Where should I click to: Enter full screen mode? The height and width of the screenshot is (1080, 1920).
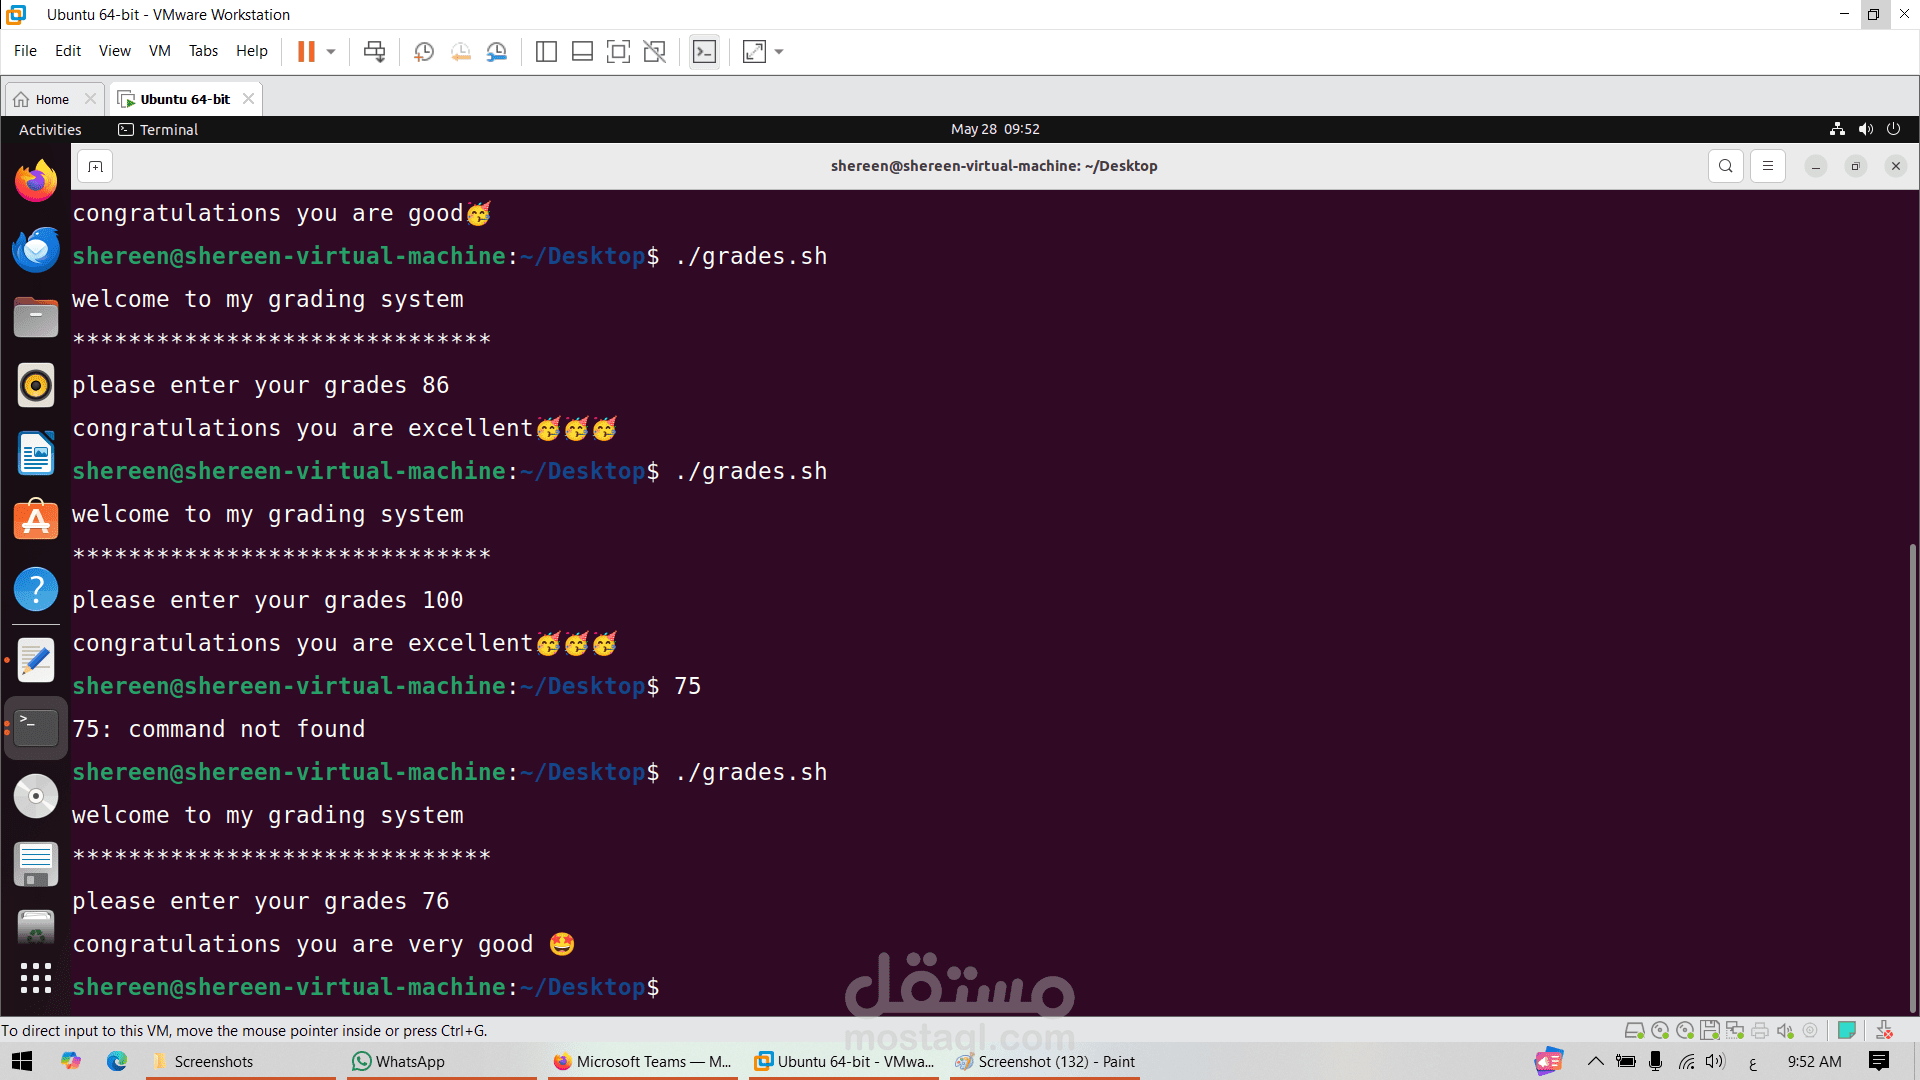click(618, 51)
